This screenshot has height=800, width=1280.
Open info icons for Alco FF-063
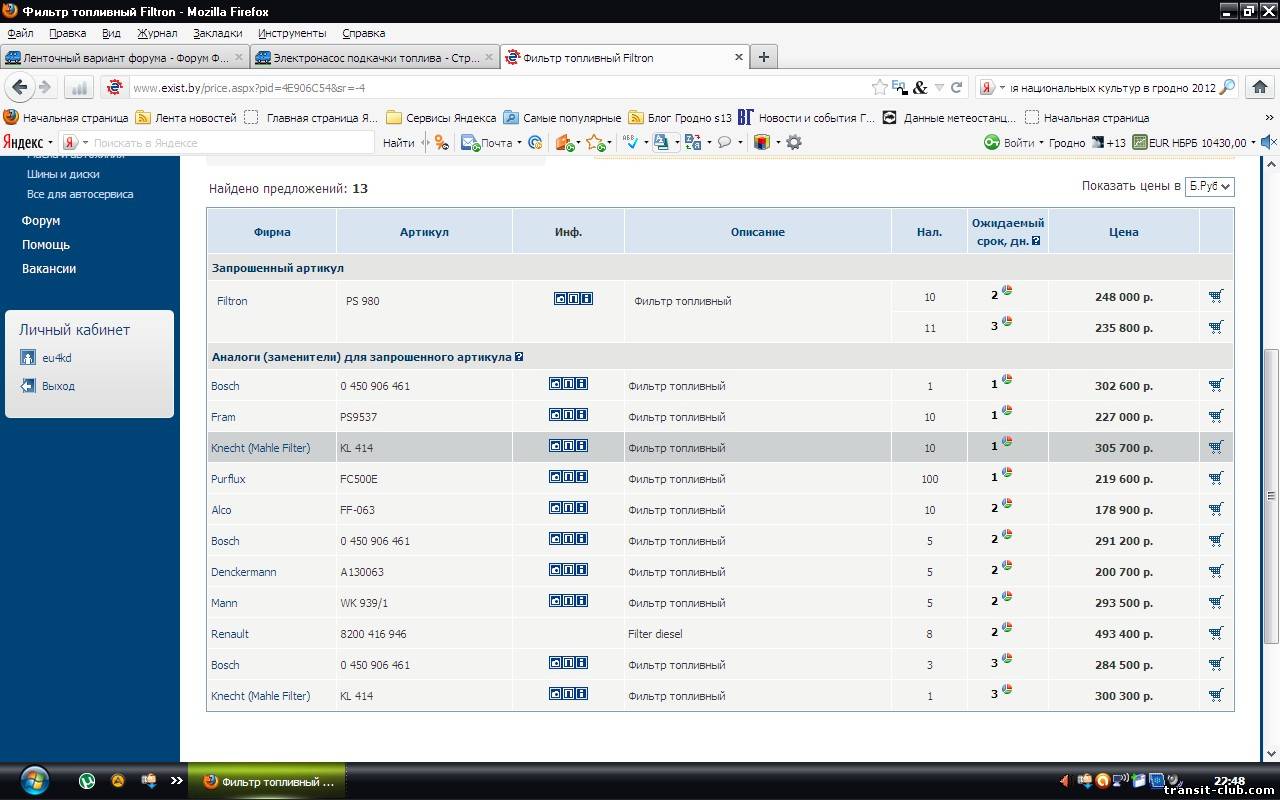coord(568,507)
